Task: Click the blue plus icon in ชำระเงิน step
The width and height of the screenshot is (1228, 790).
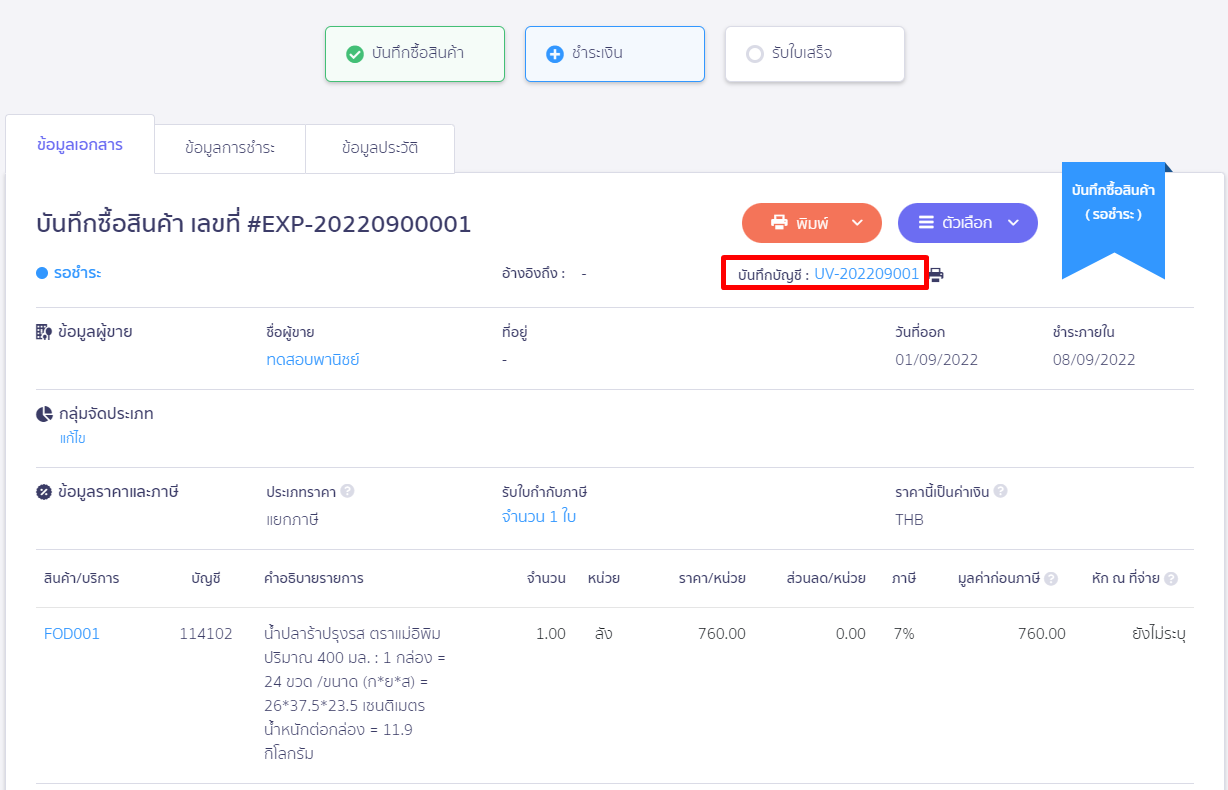Action: (x=555, y=54)
